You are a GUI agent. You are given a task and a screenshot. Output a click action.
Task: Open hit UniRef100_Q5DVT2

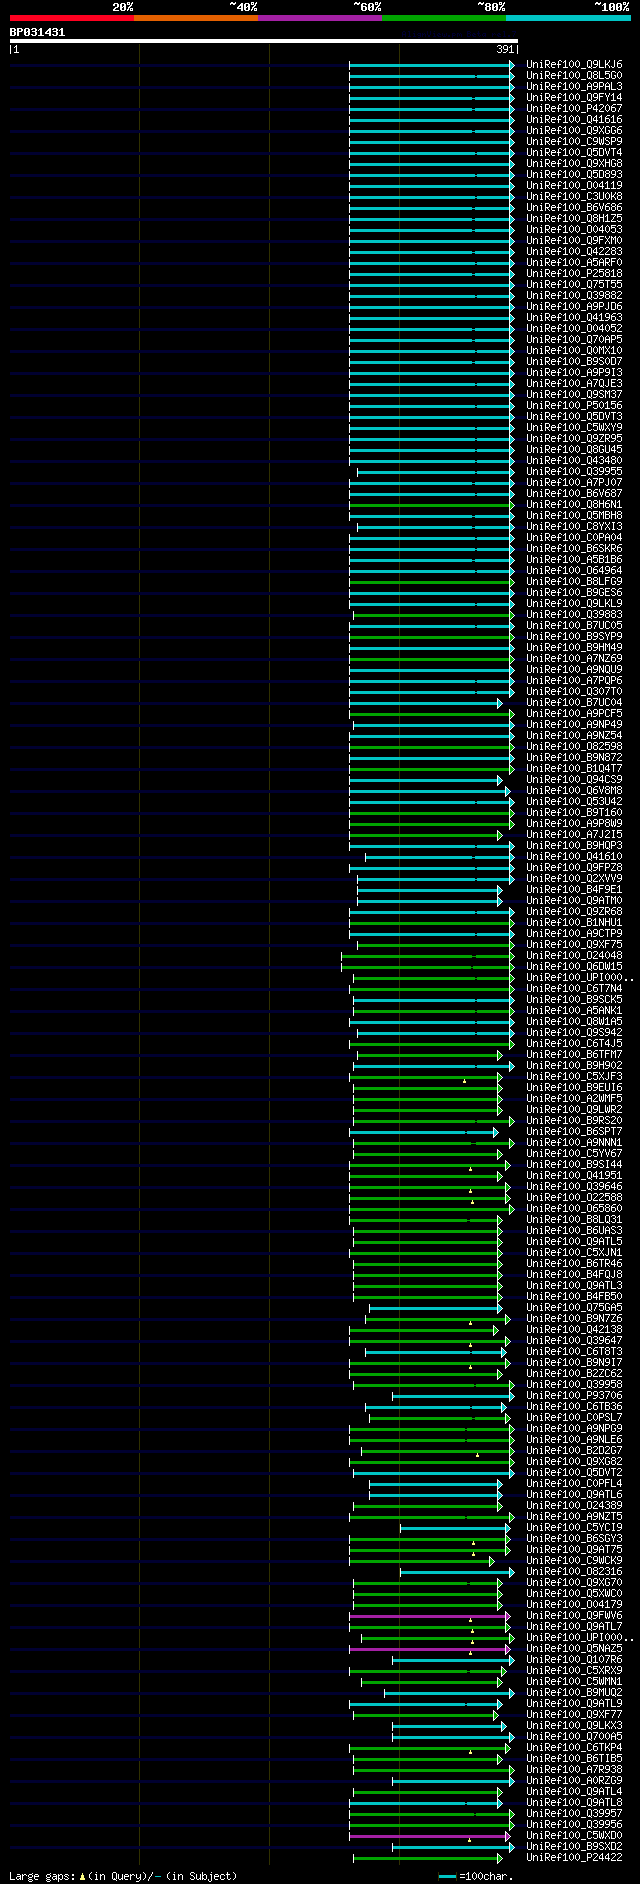point(574,1472)
